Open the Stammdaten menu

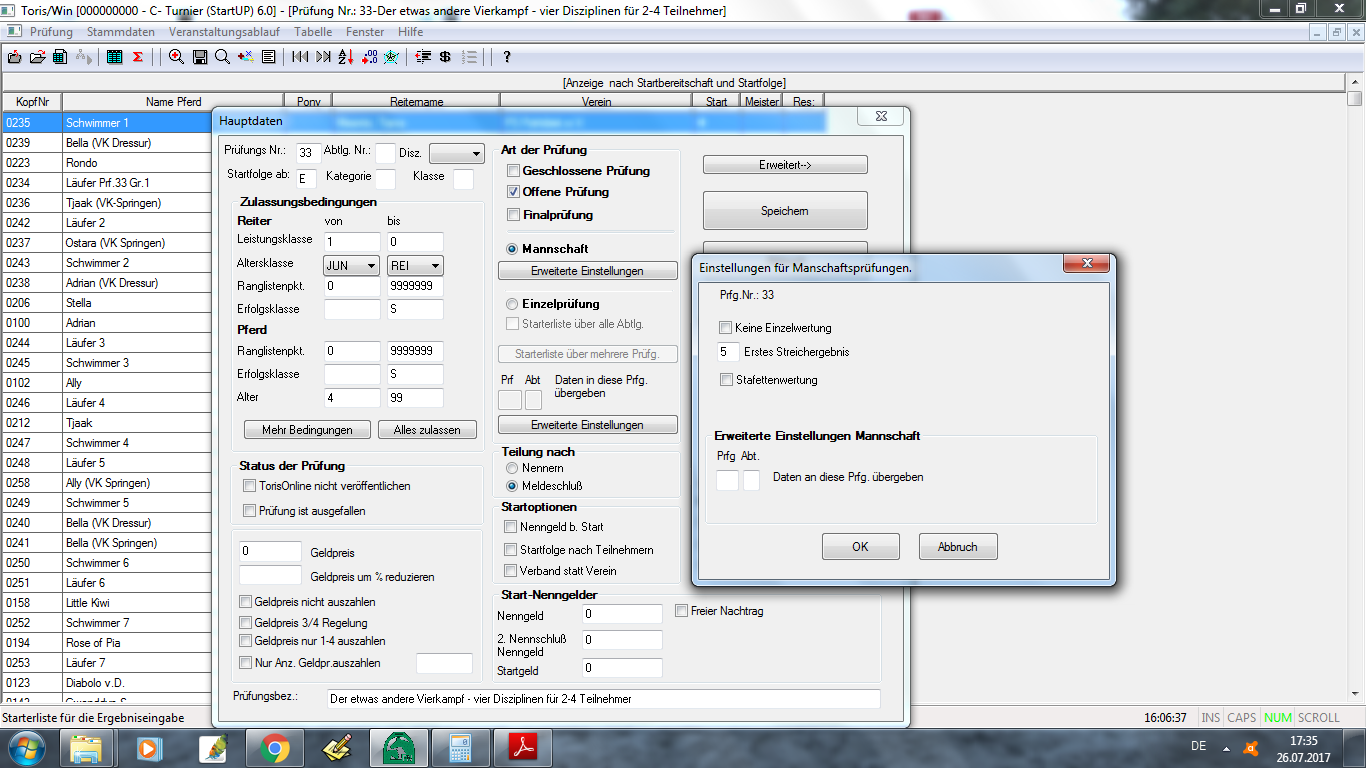pyautogui.click(x=120, y=32)
